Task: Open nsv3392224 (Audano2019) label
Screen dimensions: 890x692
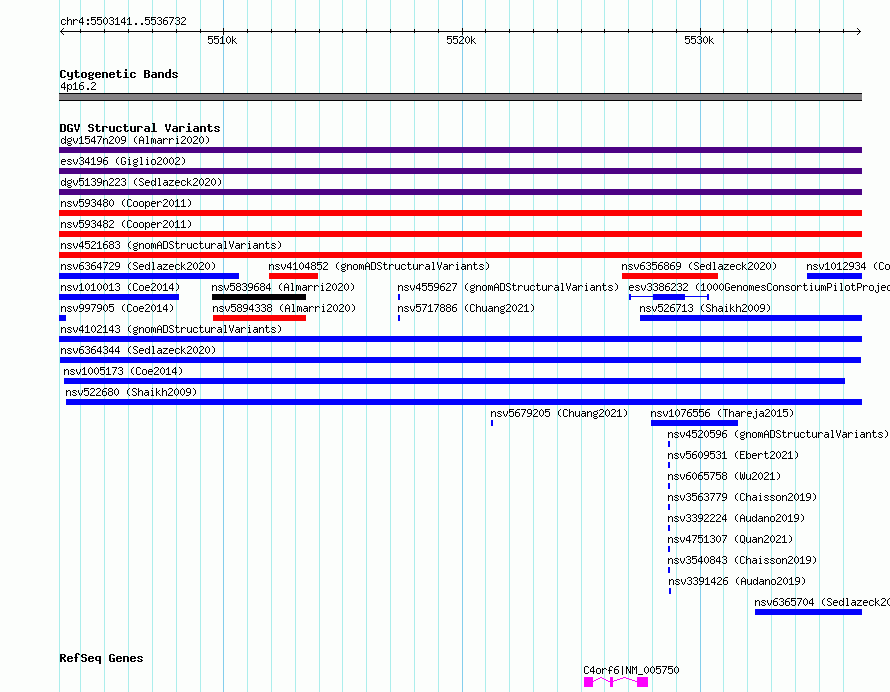Action: pyautogui.click(x=736, y=518)
